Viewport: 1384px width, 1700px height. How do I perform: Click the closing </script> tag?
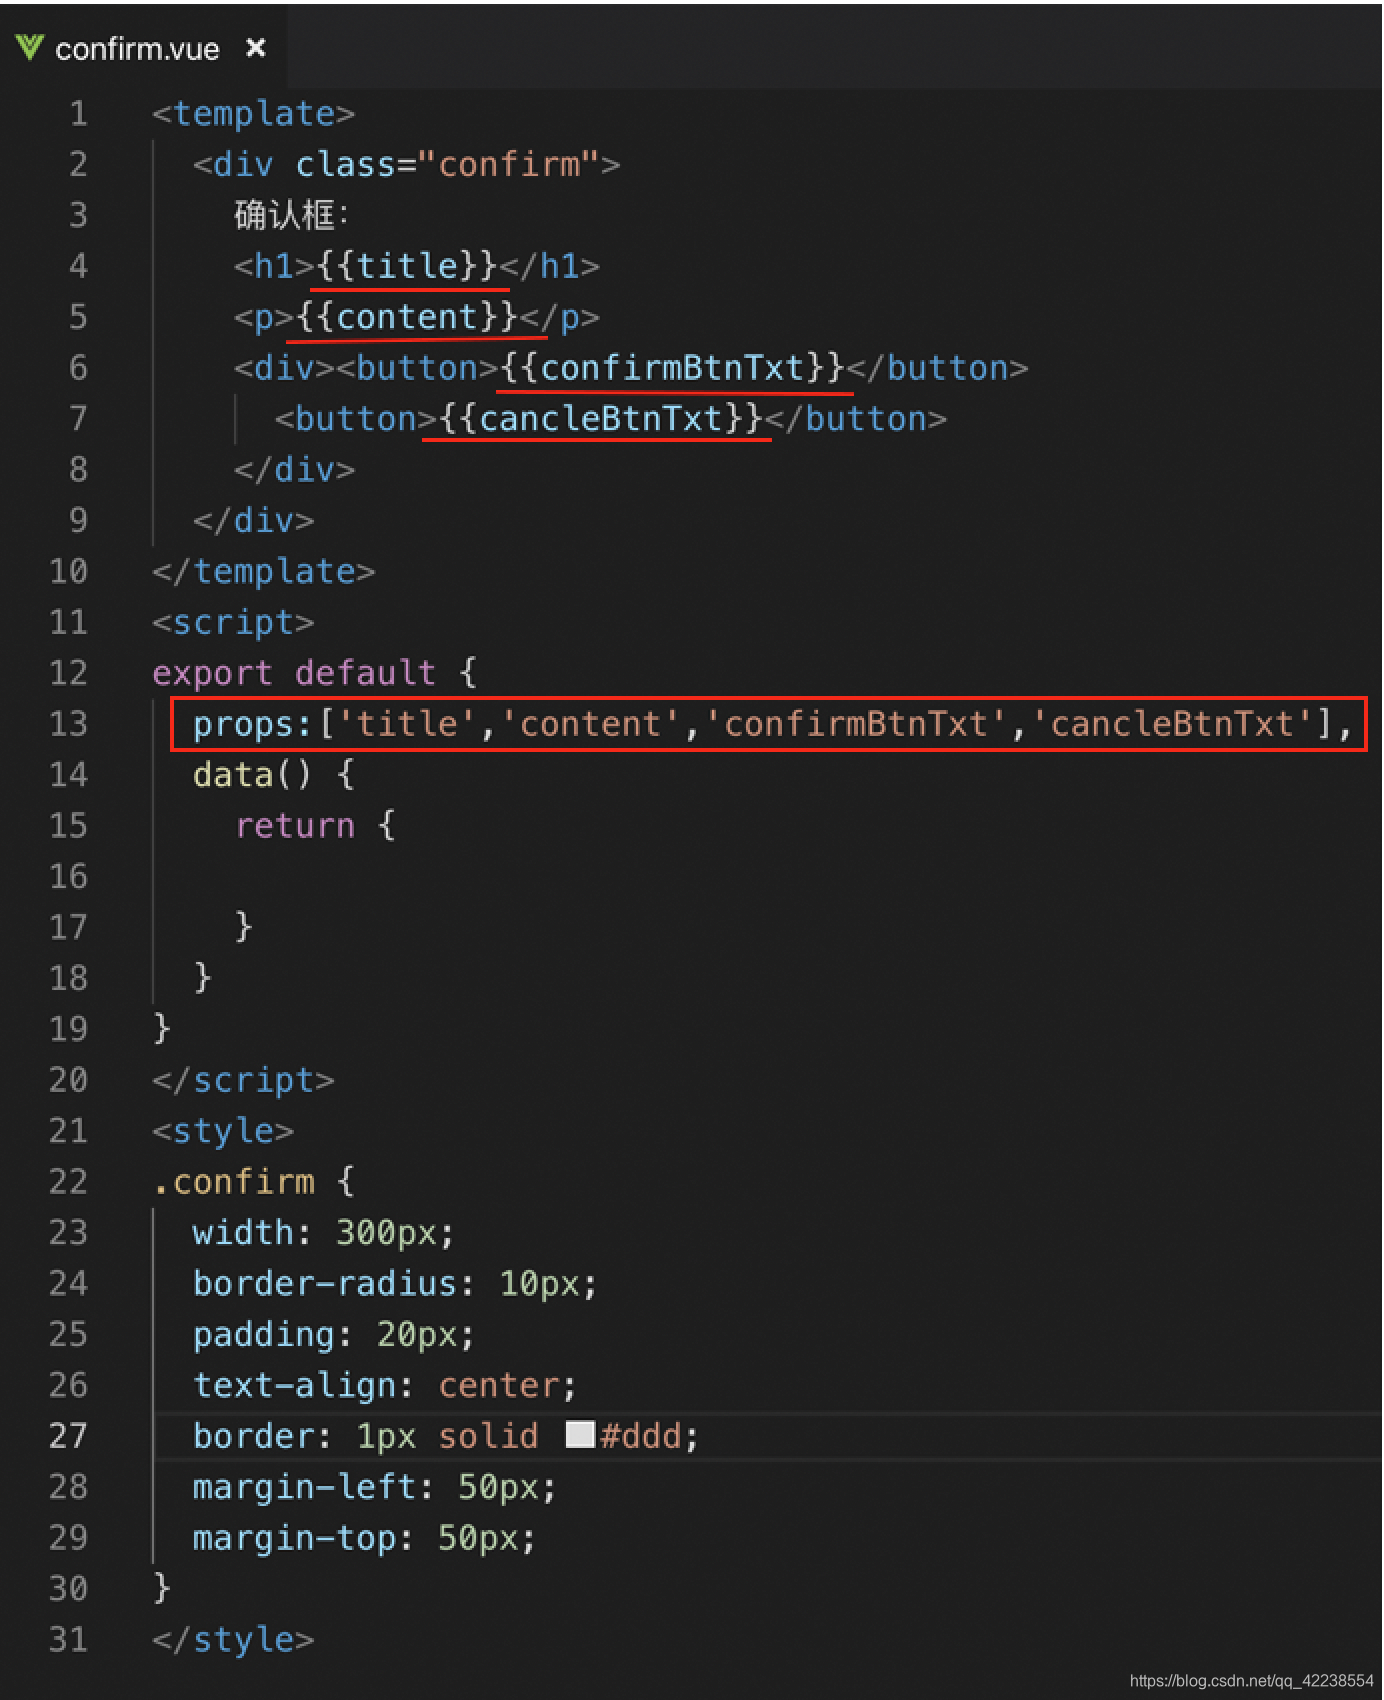point(244,1080)
